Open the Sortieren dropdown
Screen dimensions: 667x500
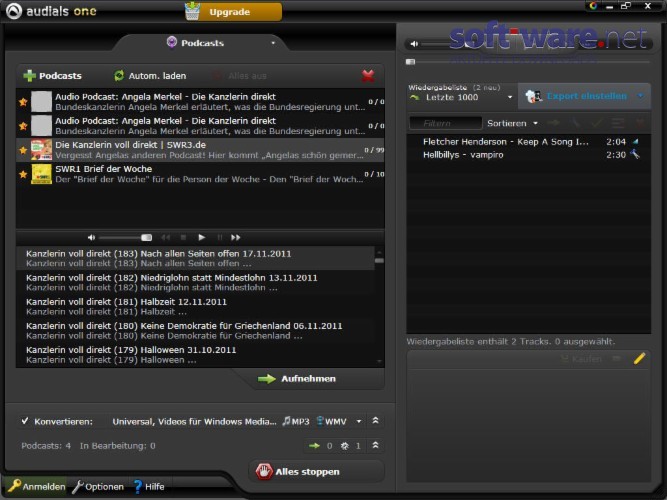(512, 123)
